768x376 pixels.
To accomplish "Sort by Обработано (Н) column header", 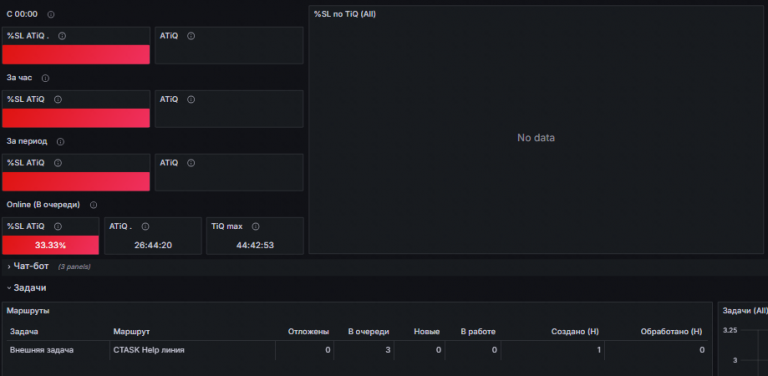I will [672, 331].
